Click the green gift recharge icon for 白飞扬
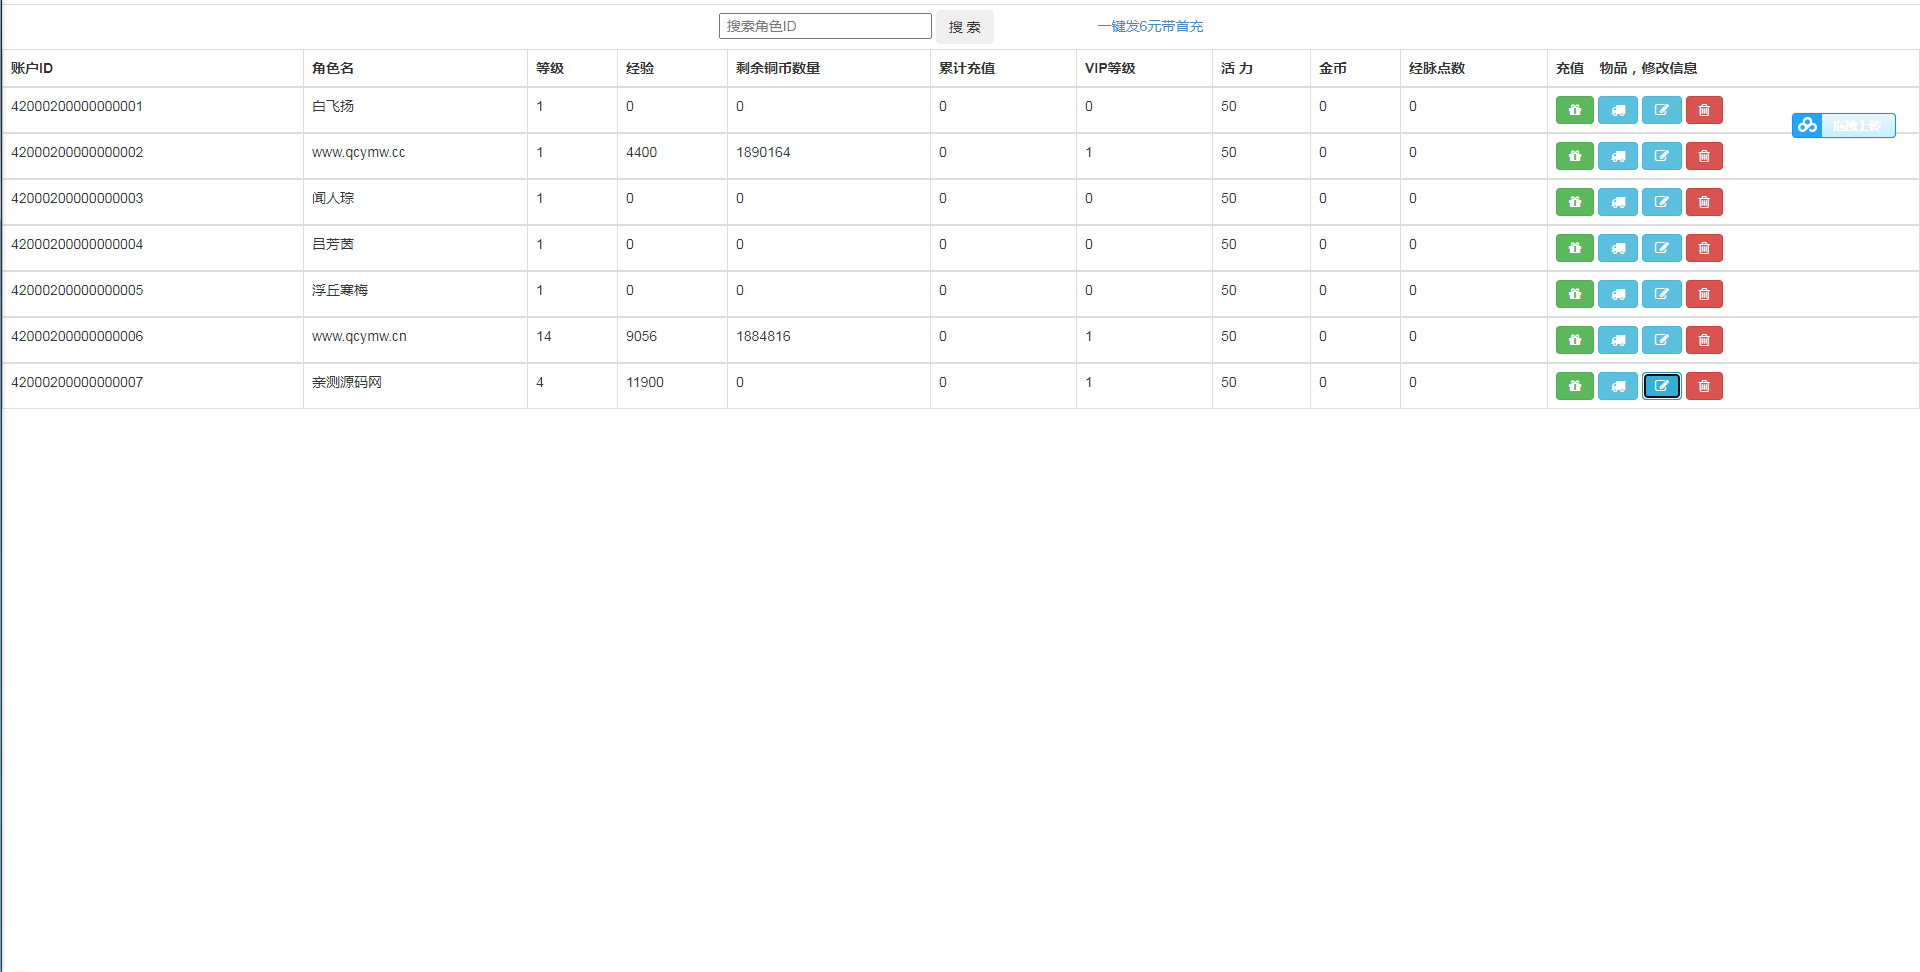Viewport: 1920px width, 972px height. coord(1574,110)
